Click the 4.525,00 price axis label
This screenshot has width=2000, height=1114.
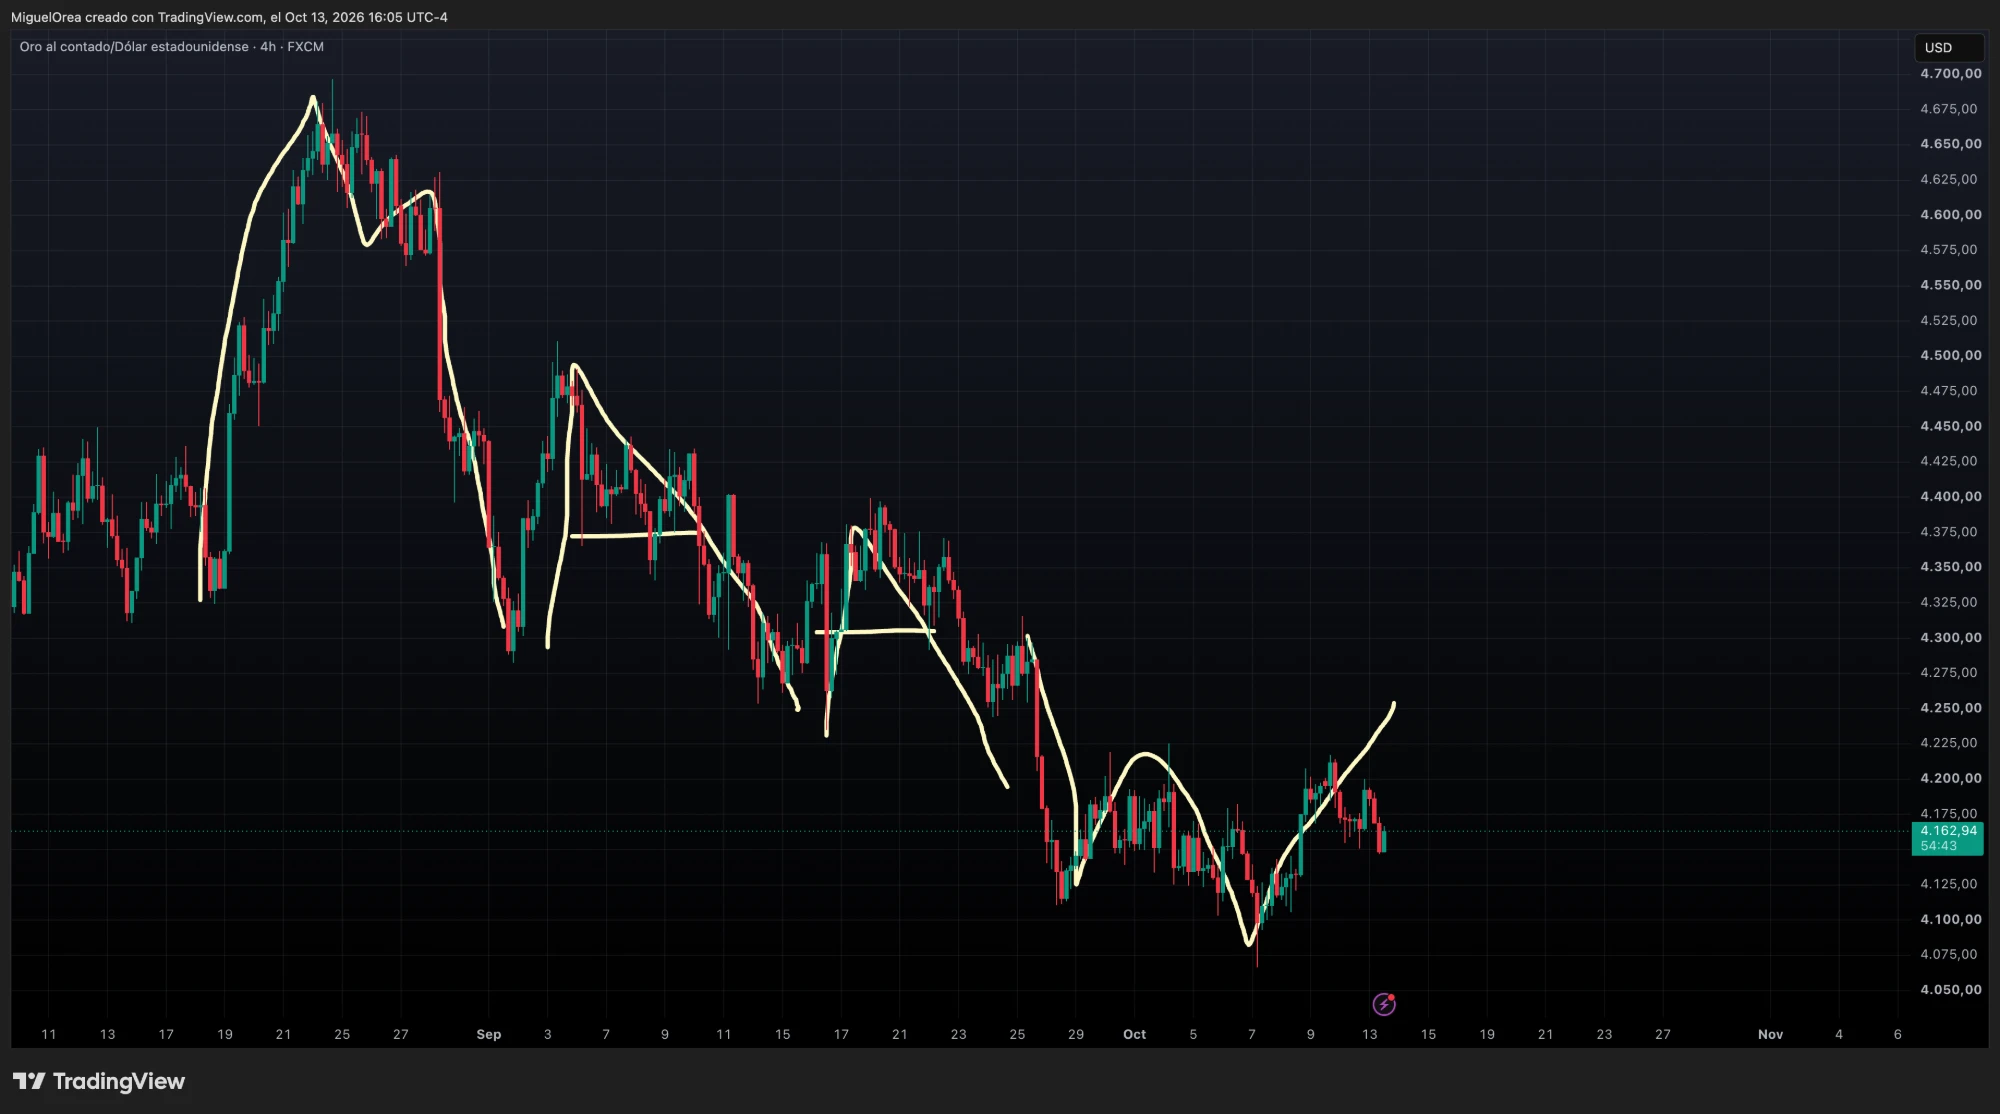pyautogui.click(x=1948, y=320)
